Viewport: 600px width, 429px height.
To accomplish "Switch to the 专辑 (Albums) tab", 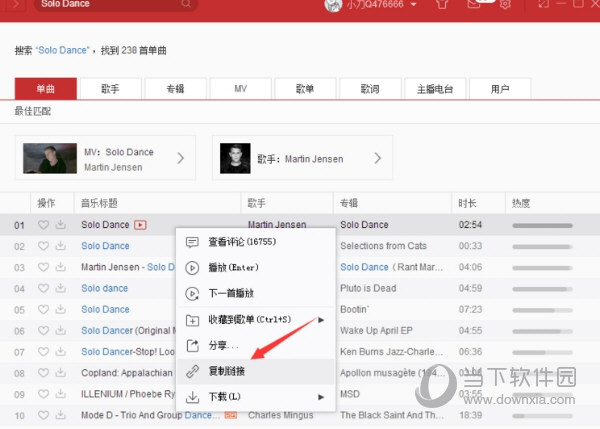I will [176, 89].
